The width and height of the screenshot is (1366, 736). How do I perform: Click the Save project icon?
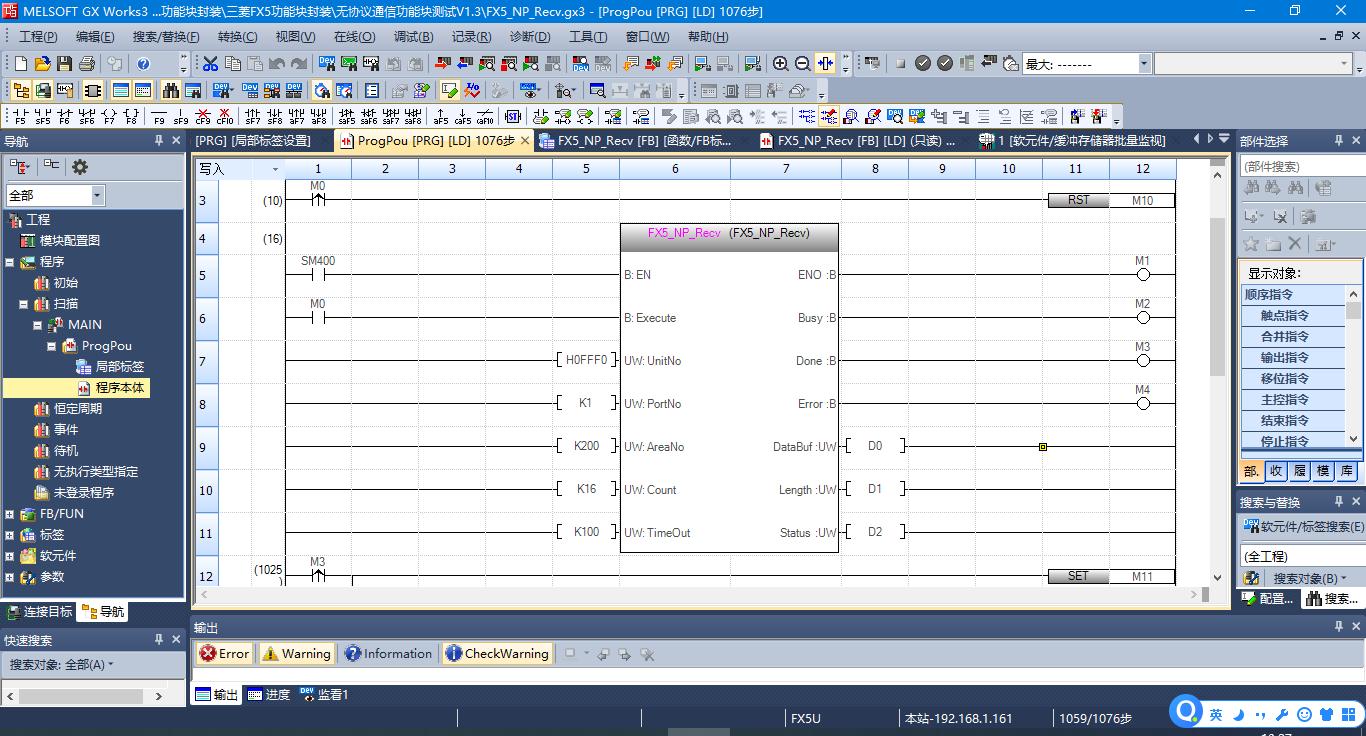click(x=64, y=64)
